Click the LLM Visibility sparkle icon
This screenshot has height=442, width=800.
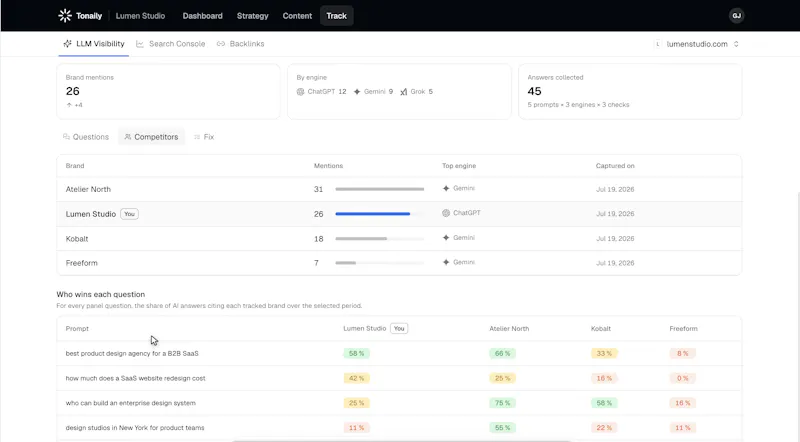click(x=67, y=44)
